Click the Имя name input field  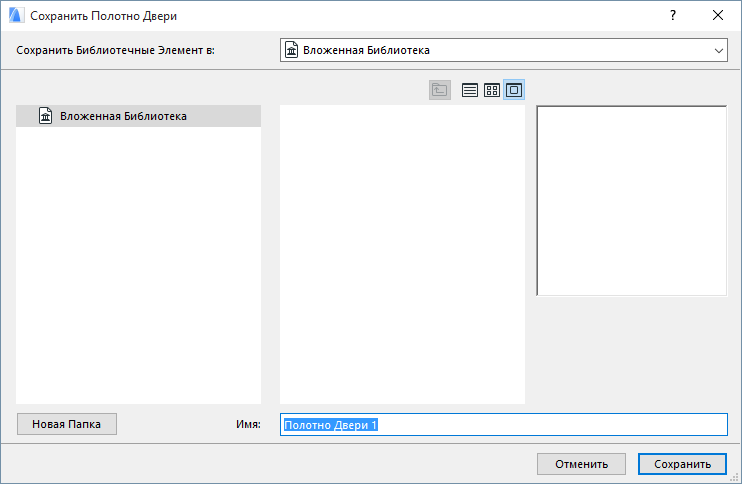coord(504,424)
